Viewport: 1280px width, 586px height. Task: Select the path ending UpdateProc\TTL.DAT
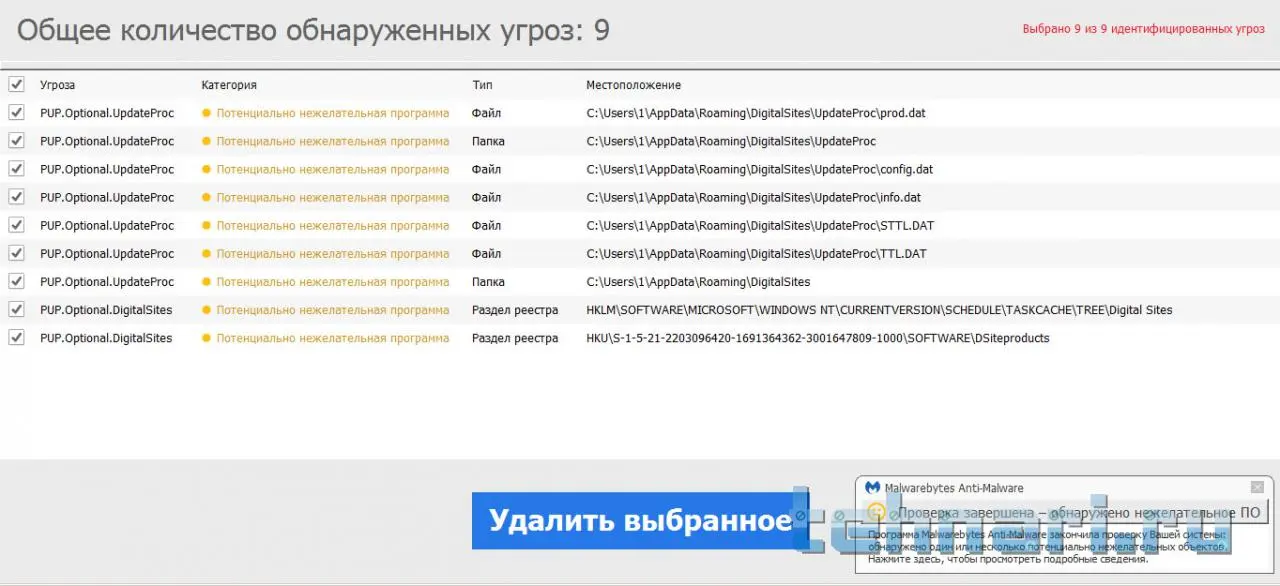point(756,253)
